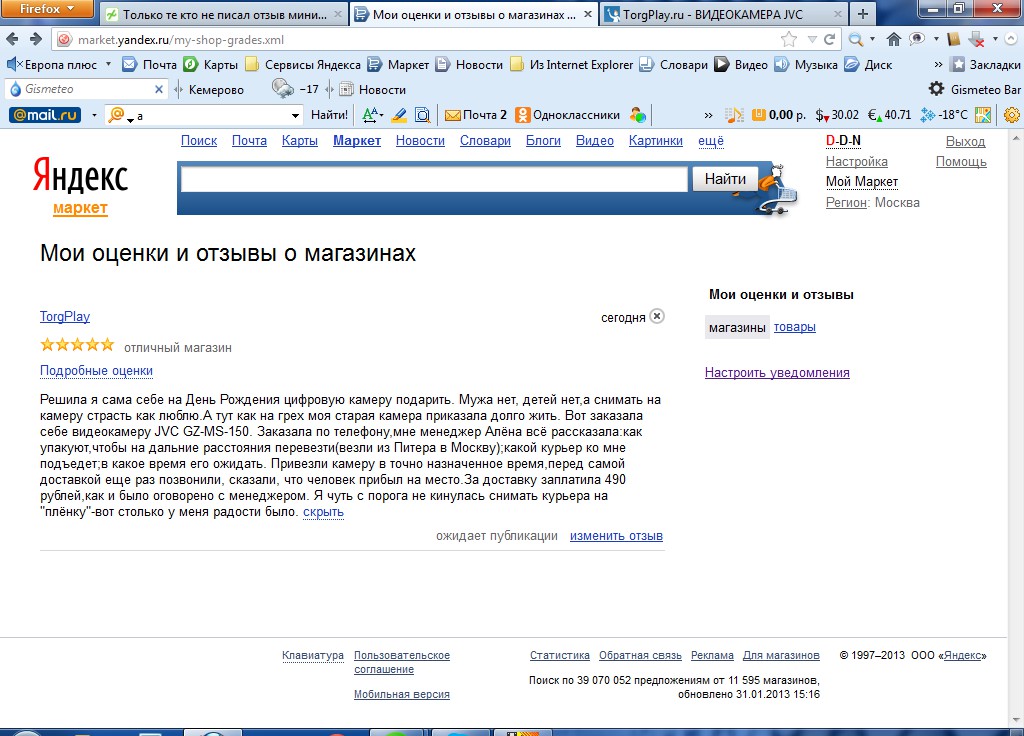Screen dimensions: 1024x736
Task: Open the TorgPlay shop link
Action: point(65,316)
